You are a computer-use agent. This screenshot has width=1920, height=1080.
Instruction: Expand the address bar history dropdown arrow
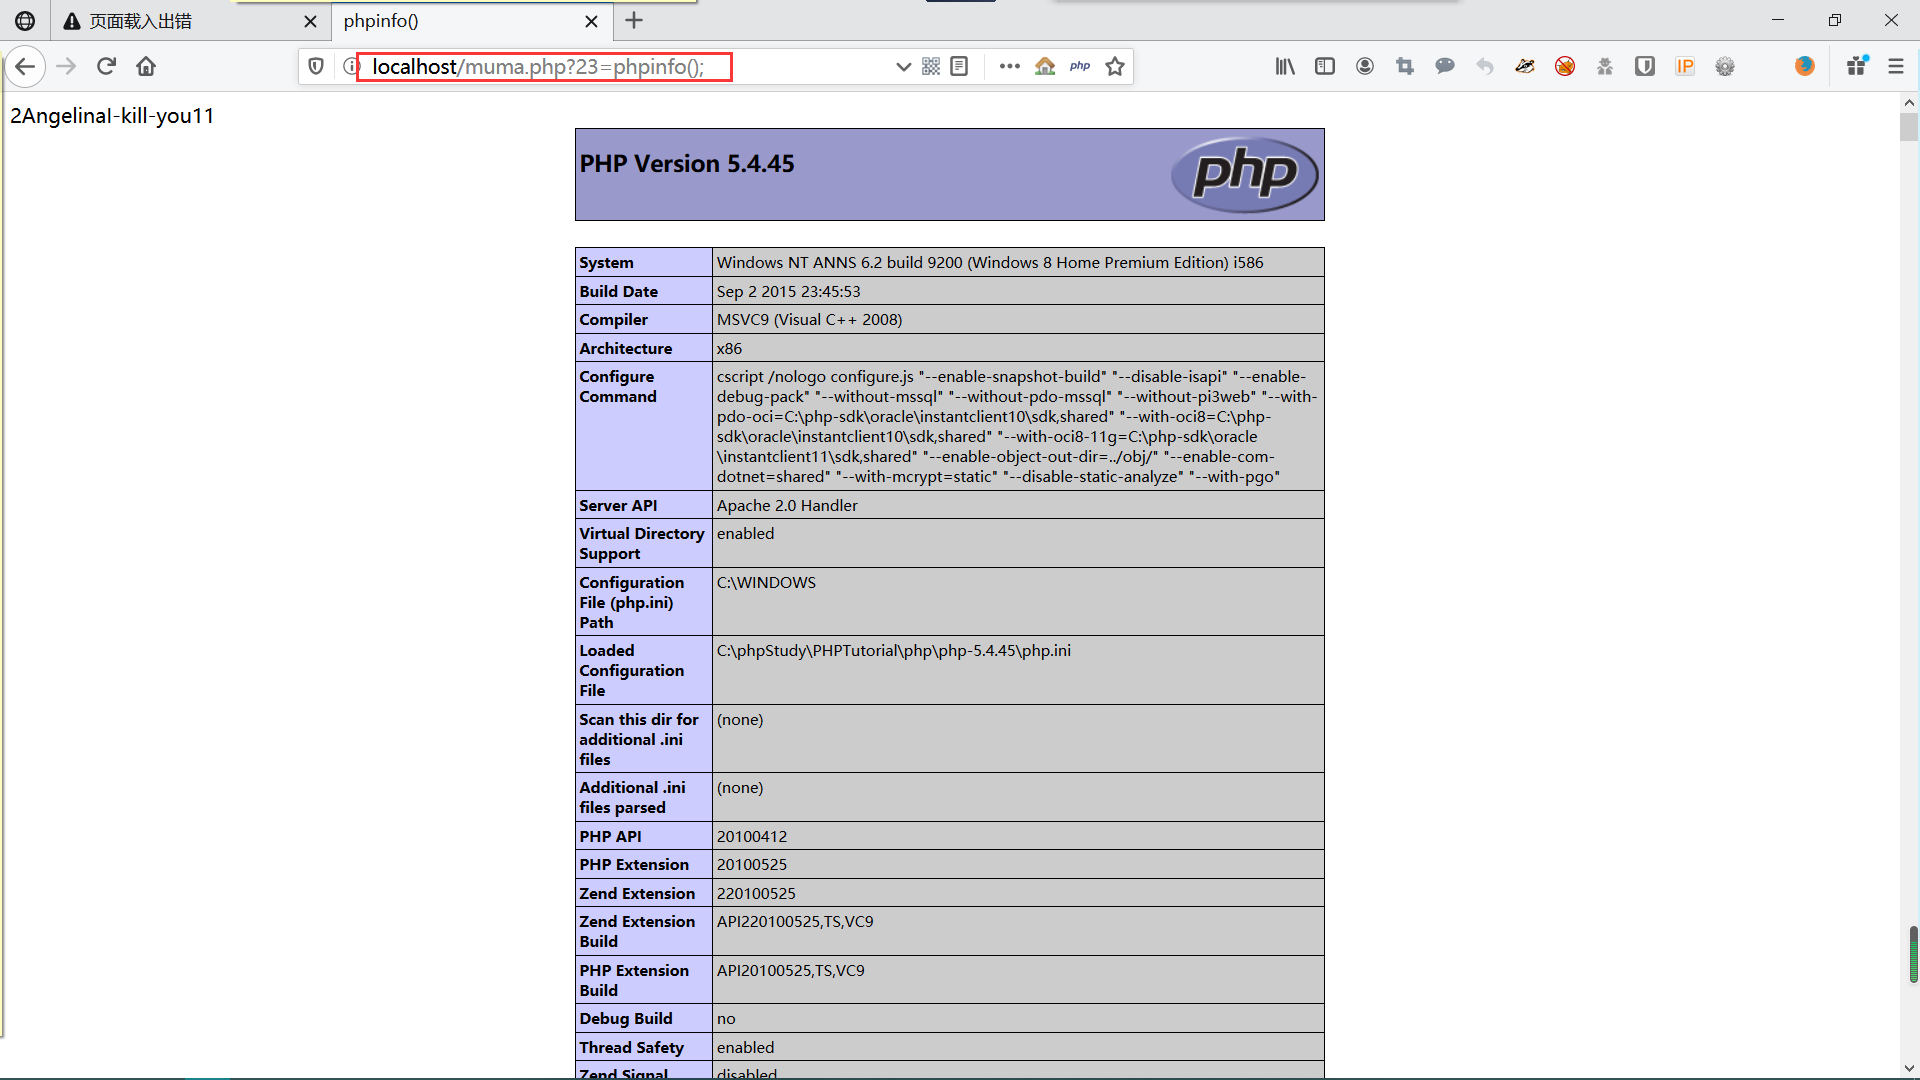click(903, 66)
